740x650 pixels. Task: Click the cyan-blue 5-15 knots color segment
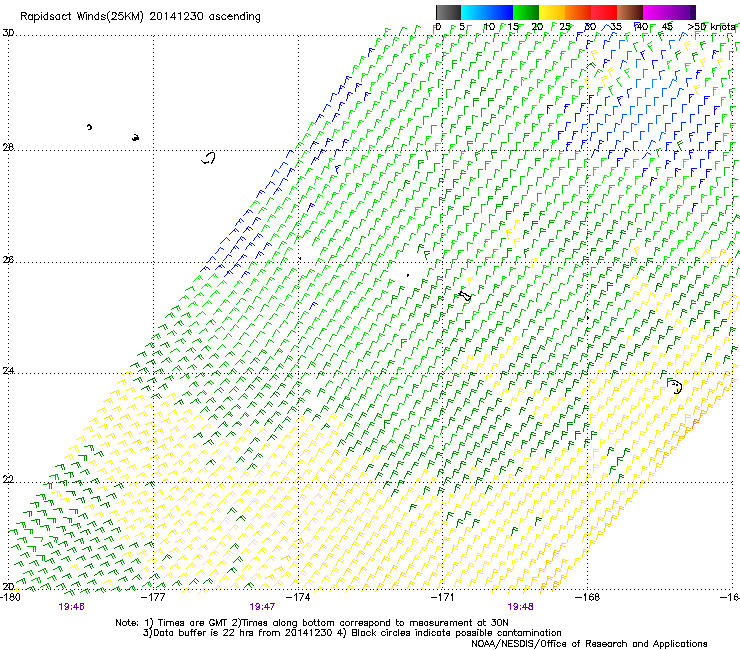coord(487,12)
